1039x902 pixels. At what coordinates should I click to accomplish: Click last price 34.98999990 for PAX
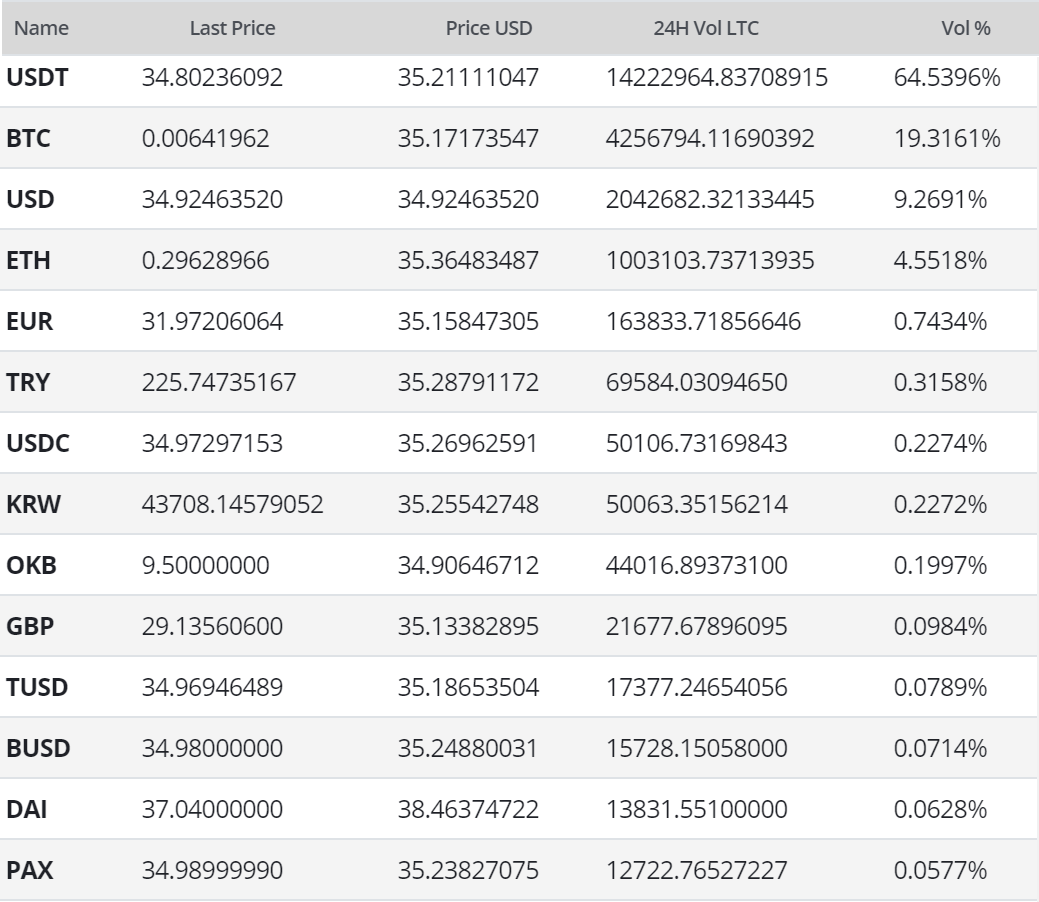(x=212, y=870)
